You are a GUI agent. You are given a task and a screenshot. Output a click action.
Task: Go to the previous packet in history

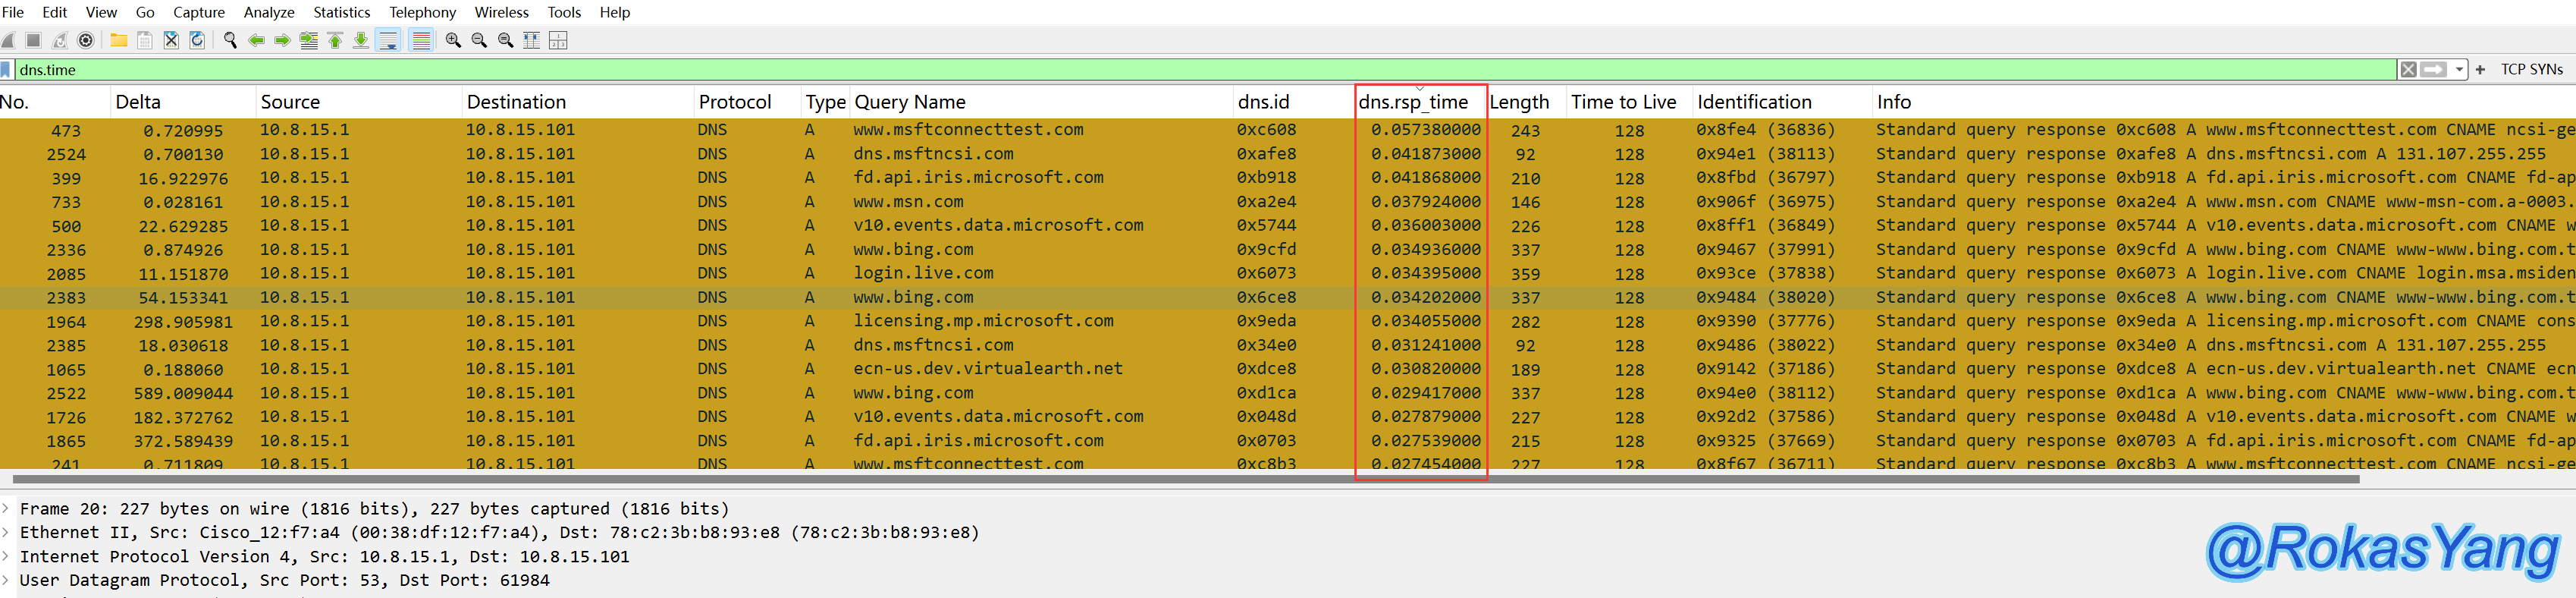click(256, 40)
